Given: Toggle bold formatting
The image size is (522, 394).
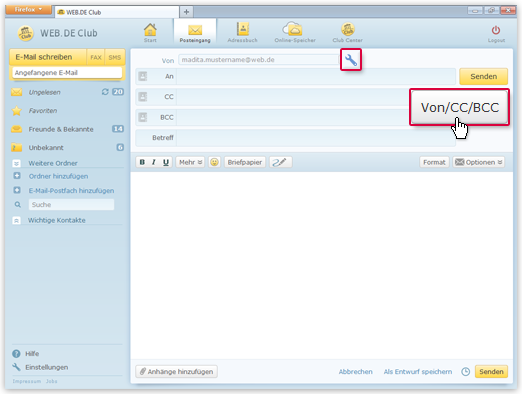Looking at the screenshot, I should 142,162.
